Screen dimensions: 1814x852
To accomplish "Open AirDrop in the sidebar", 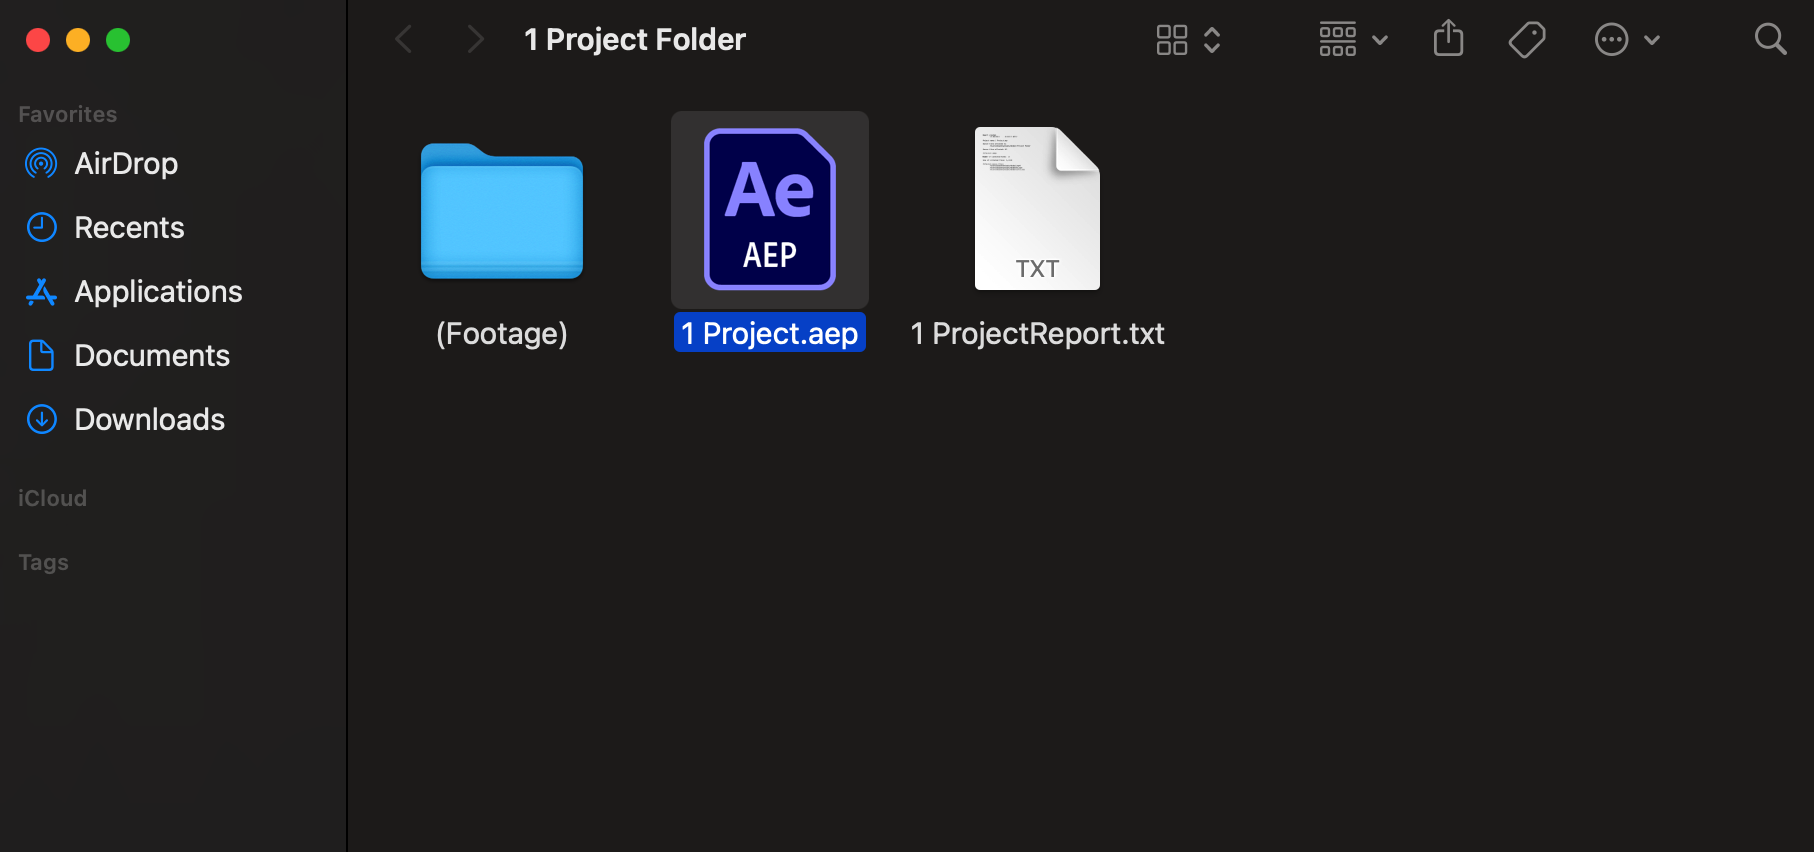I will 126,164.
